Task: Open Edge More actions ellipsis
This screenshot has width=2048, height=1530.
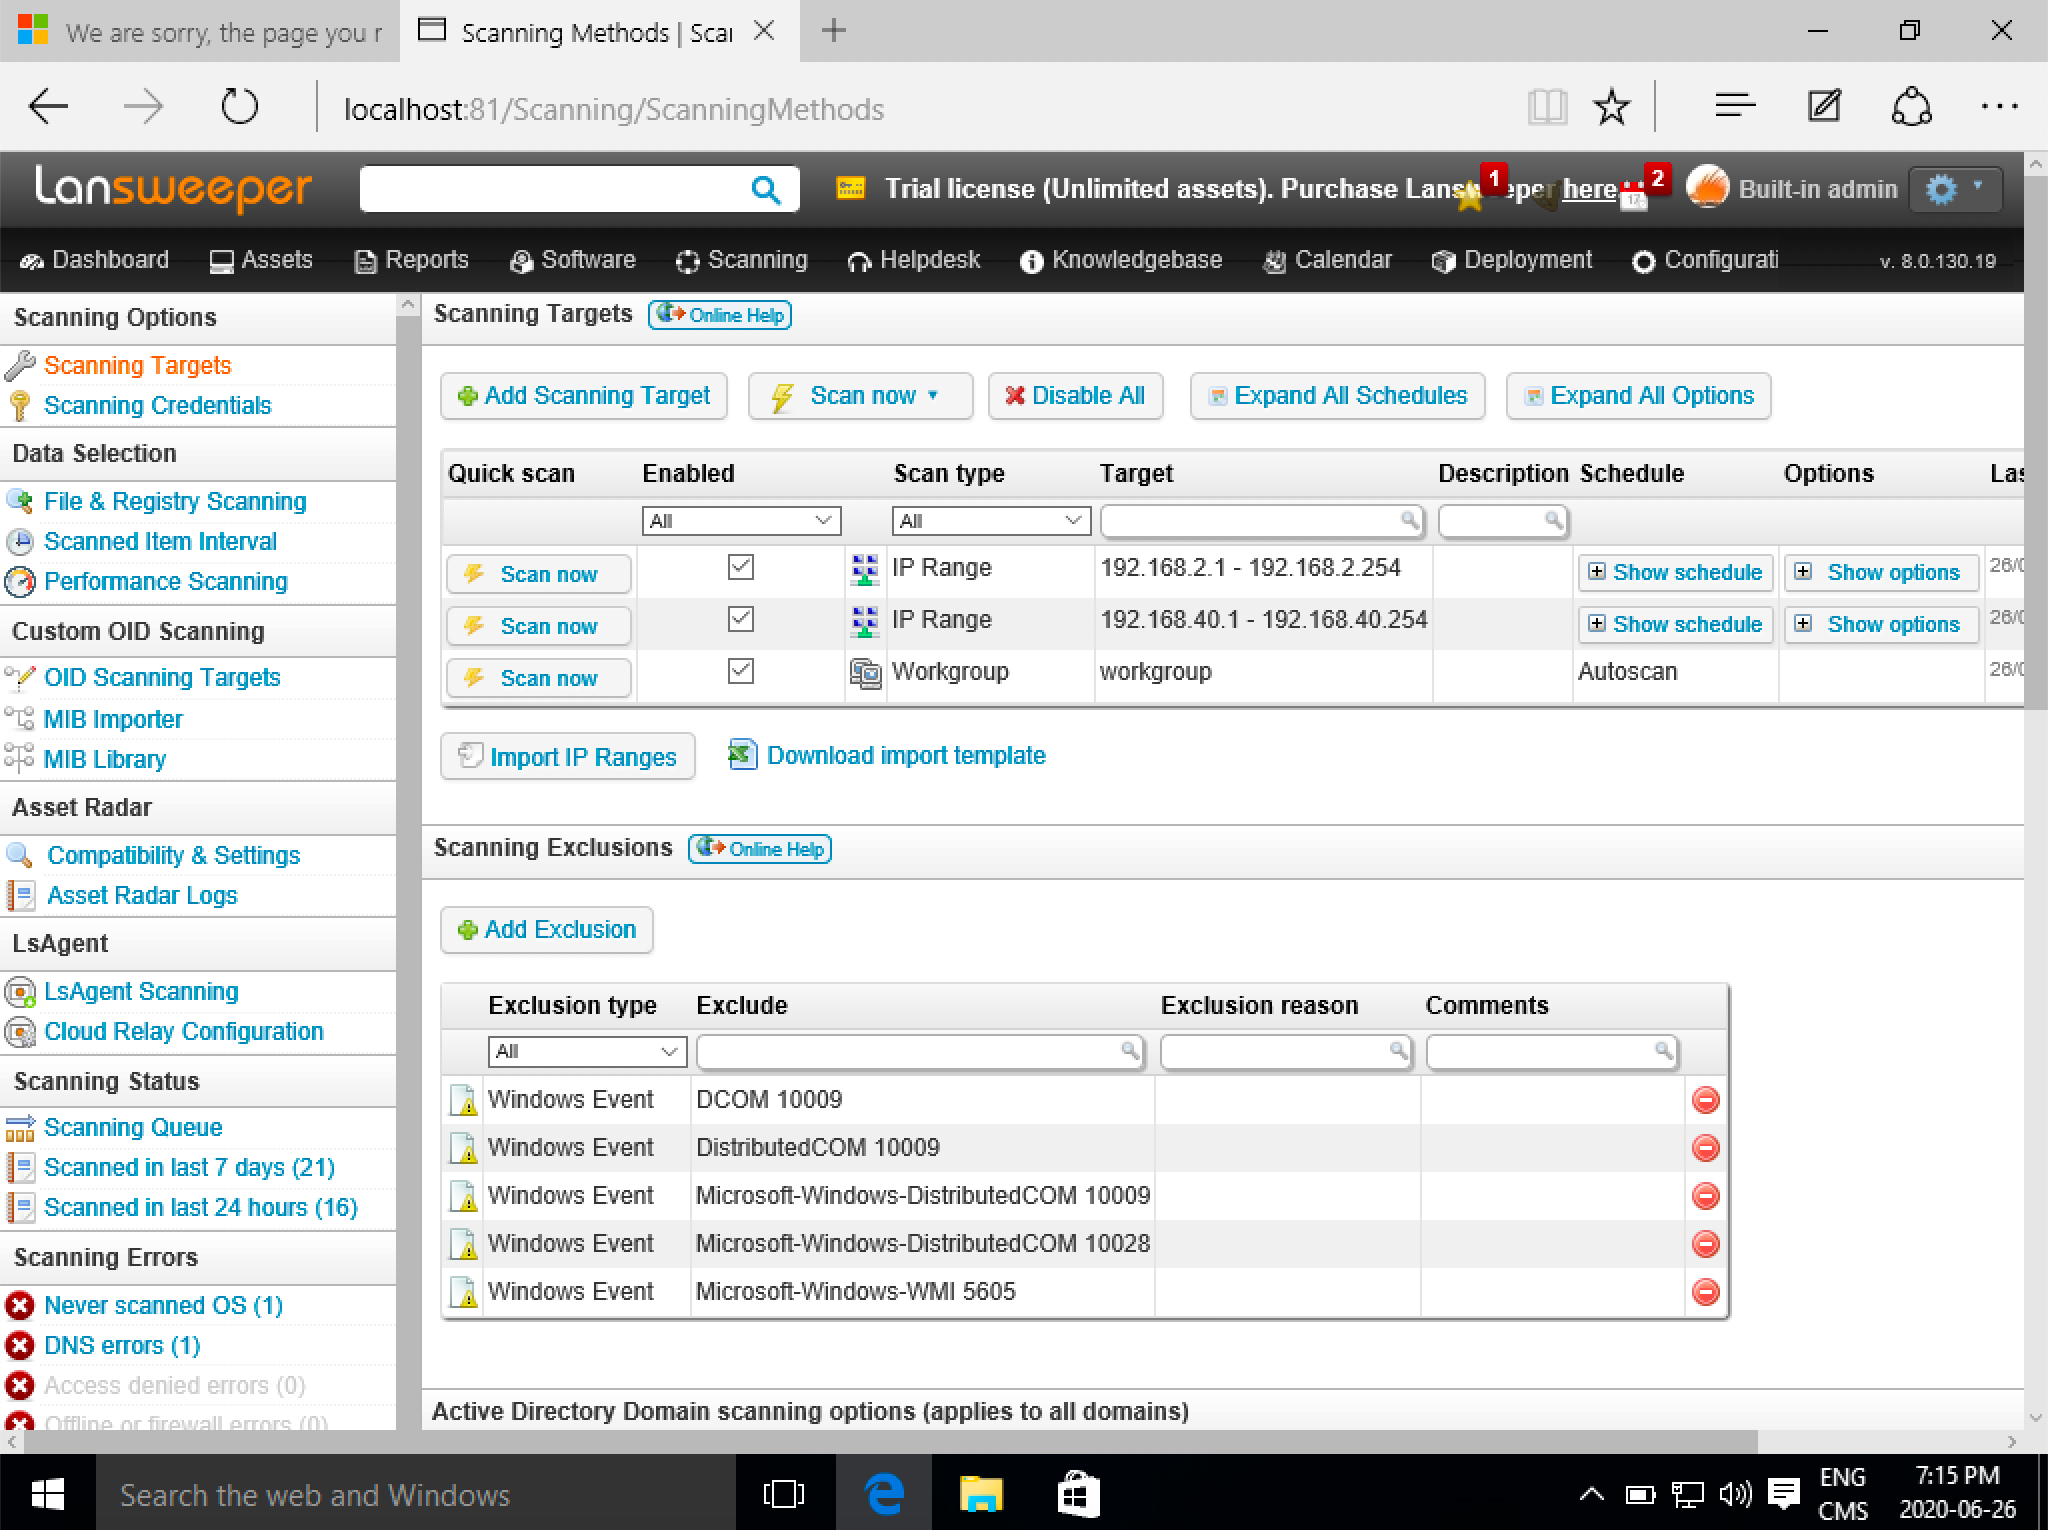Action: tap(1999, 106)
